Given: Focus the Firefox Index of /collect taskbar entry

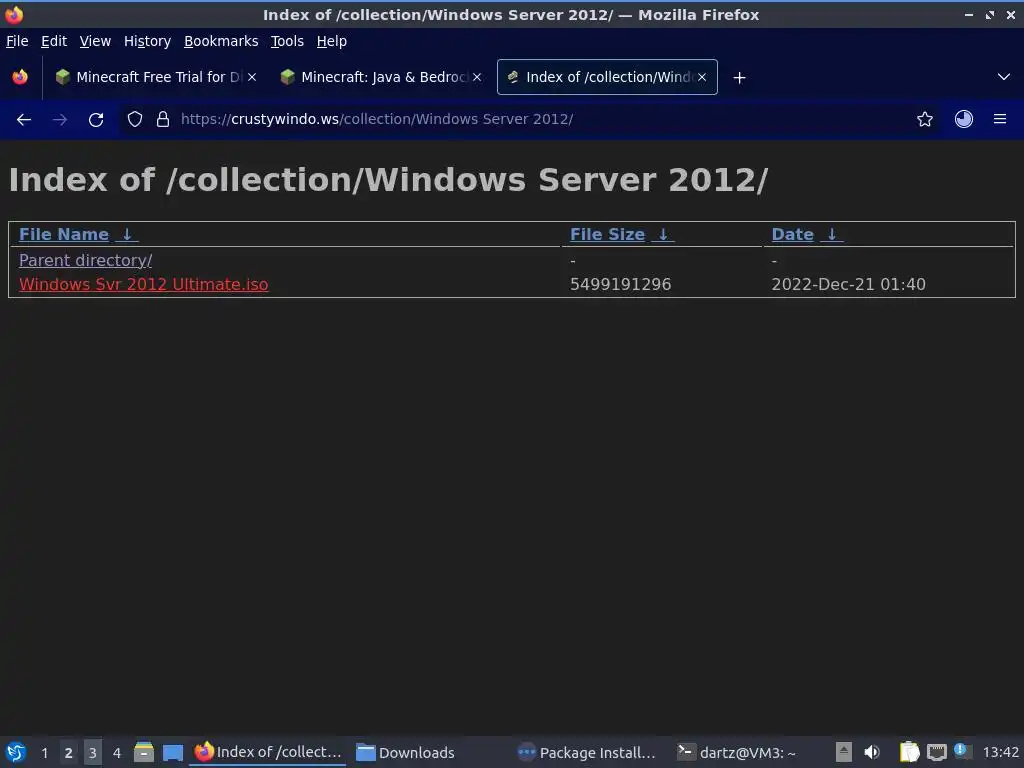Looking at the screenshot, I should [268, 752].
